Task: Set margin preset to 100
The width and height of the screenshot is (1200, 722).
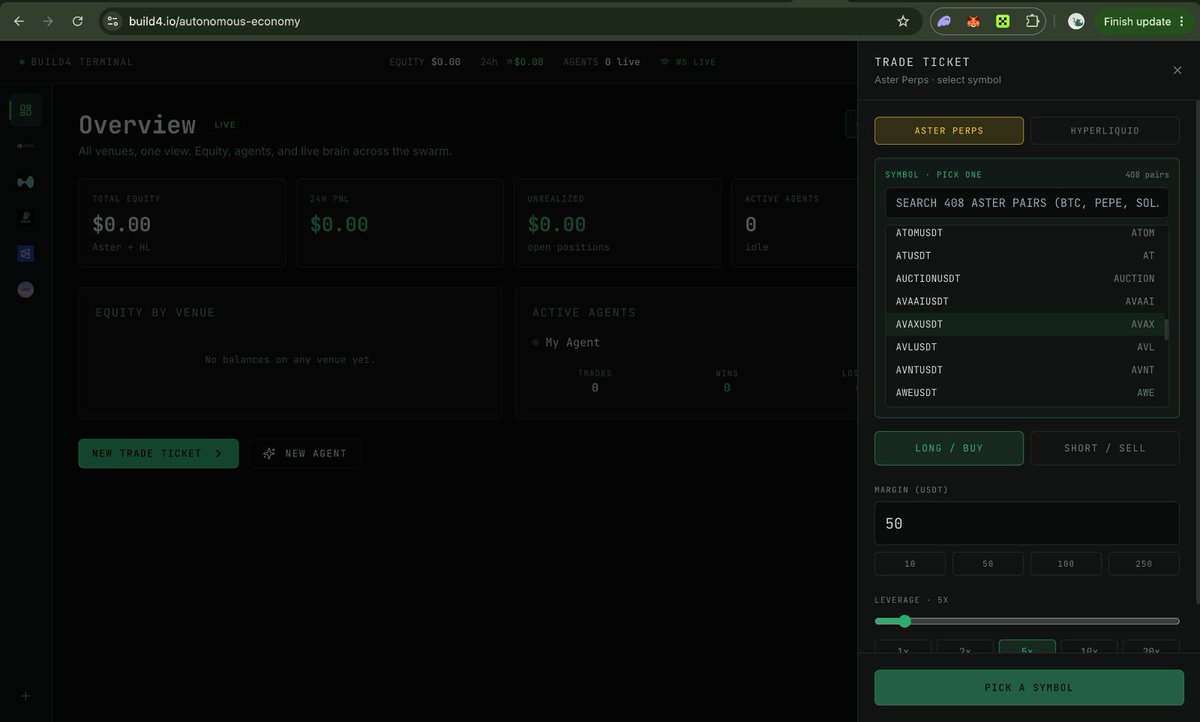Action: click(x=1066, y=564)
